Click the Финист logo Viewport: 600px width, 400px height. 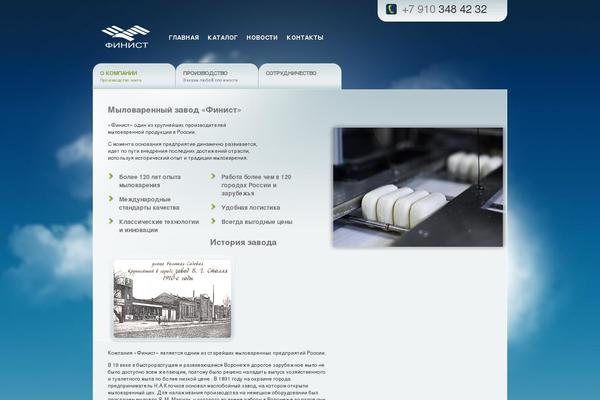[x=126, y=37]
